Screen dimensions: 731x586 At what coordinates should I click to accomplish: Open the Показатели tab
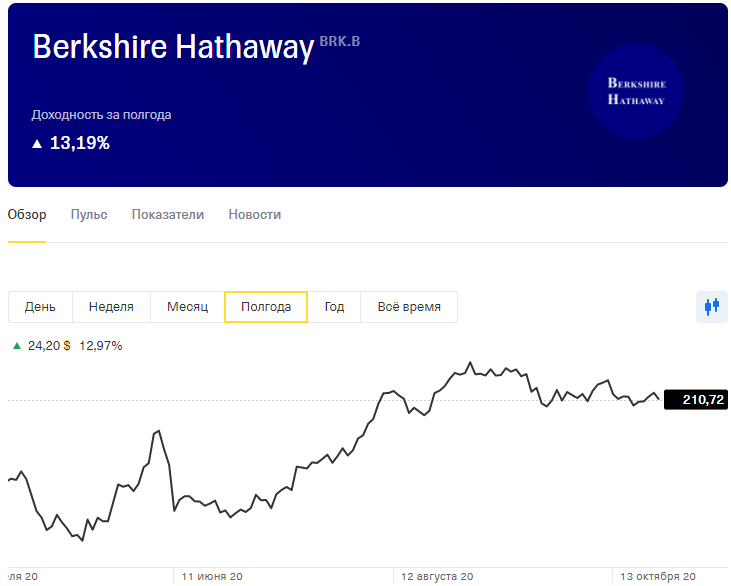click(168, 214)
